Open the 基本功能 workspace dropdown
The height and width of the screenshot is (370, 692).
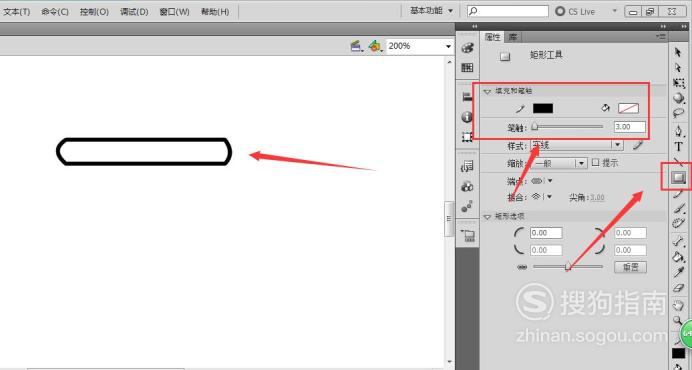[x=431, y=11]
